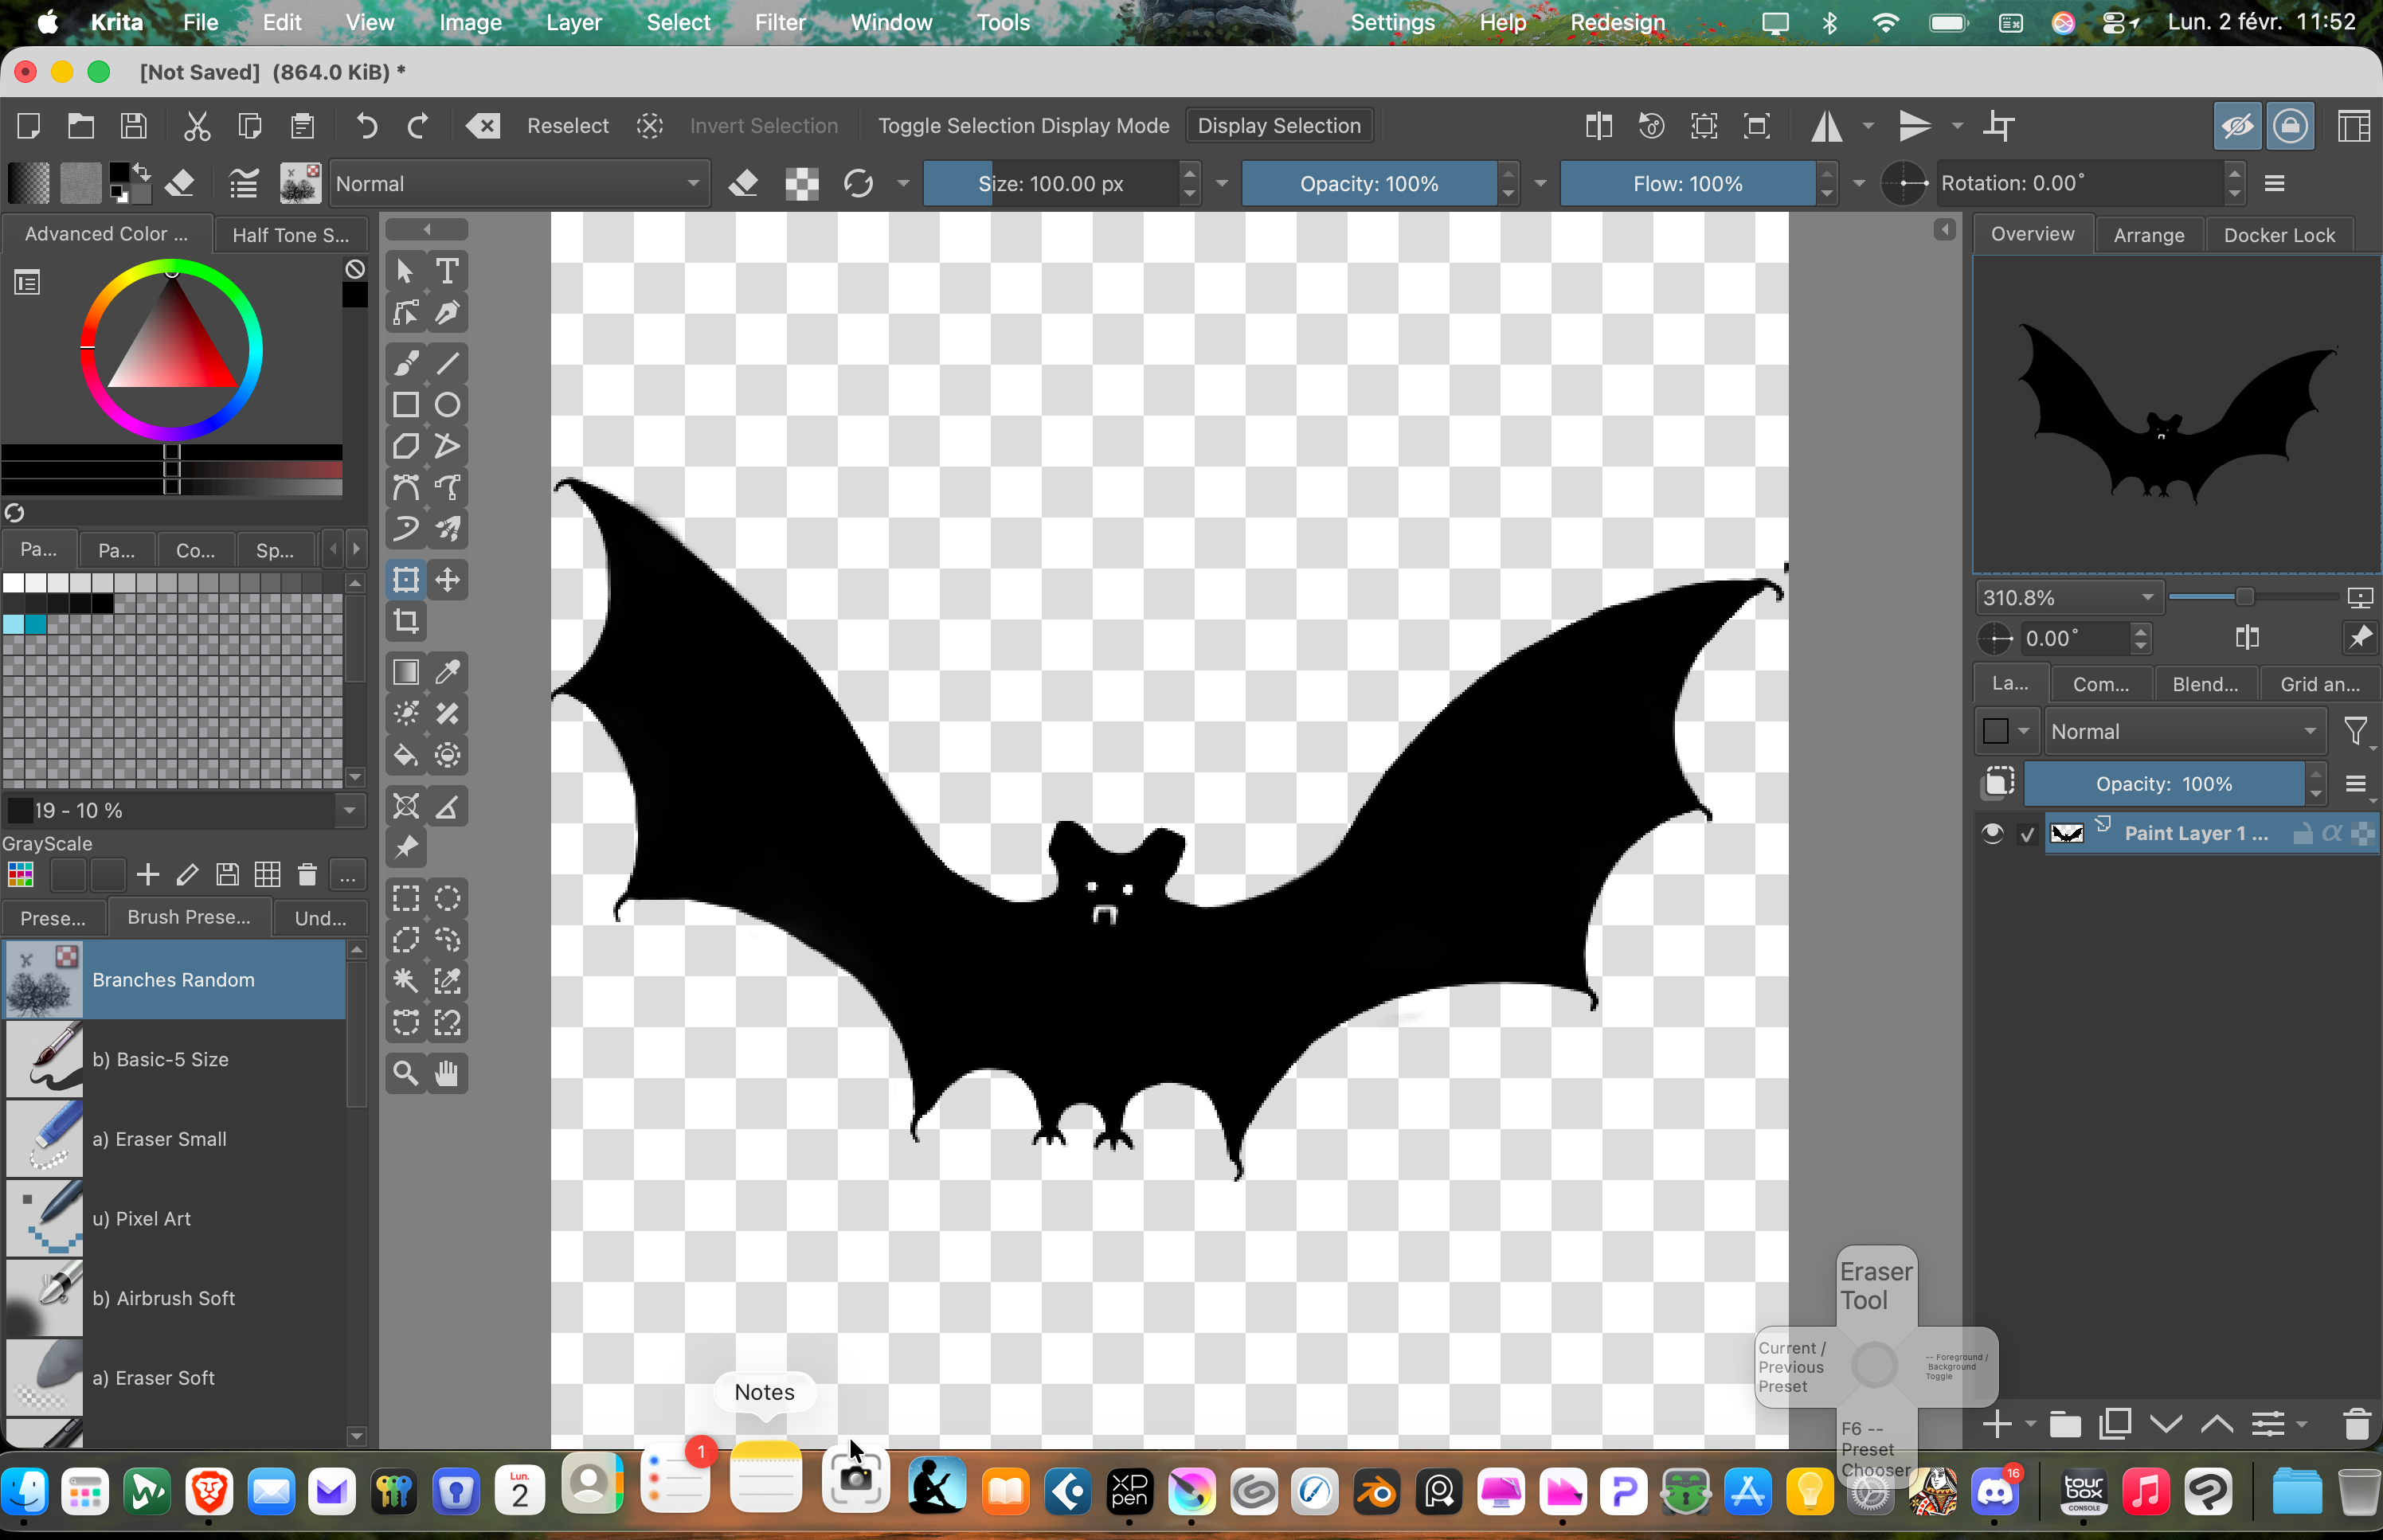The image size is (2383, 1540).
Task: Click the Reselect button
Action: [x=567, y=126]
